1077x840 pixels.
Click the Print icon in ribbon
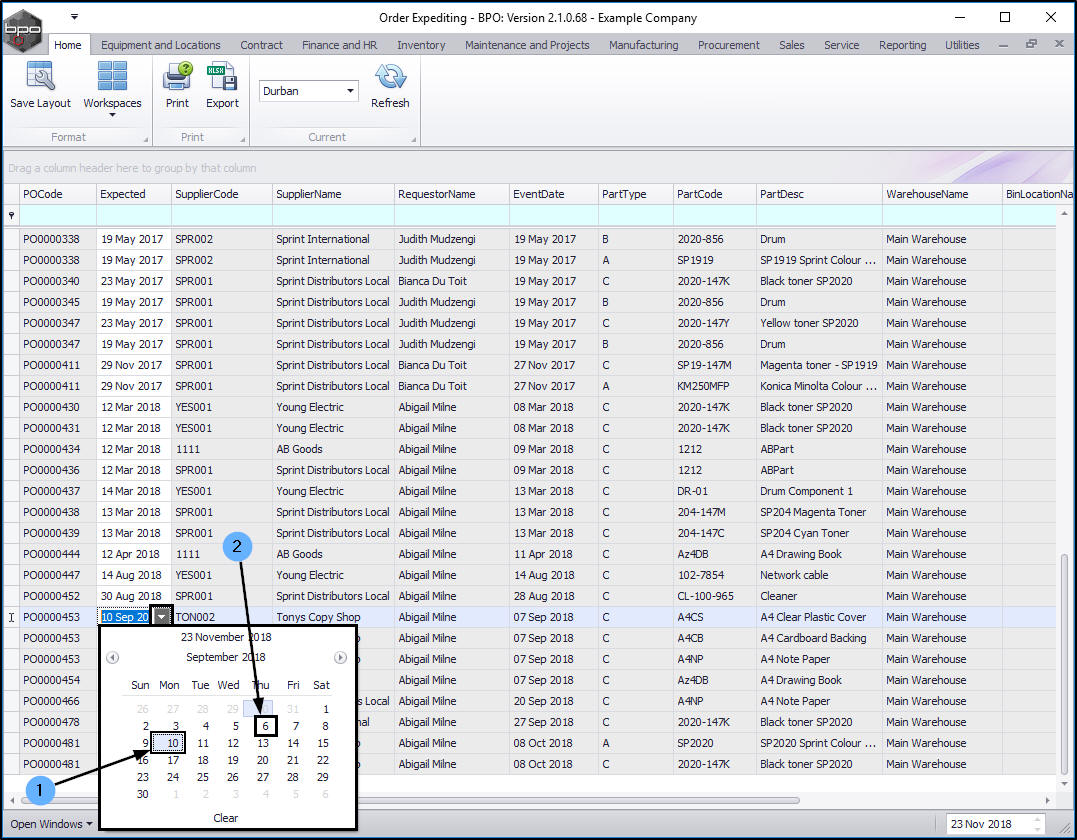(177, 78)
